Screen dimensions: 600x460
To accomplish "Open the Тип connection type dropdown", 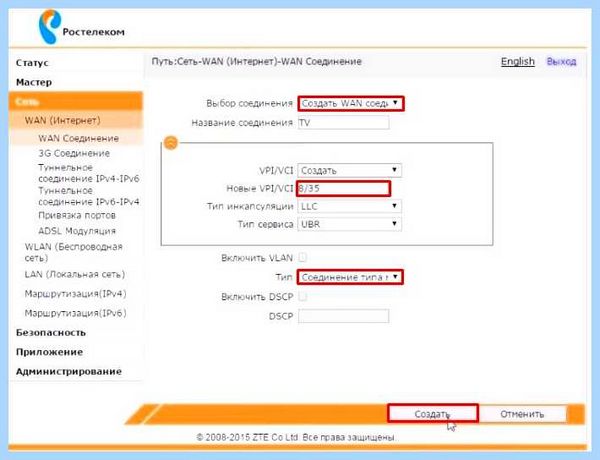I will [x=350, y=277].
